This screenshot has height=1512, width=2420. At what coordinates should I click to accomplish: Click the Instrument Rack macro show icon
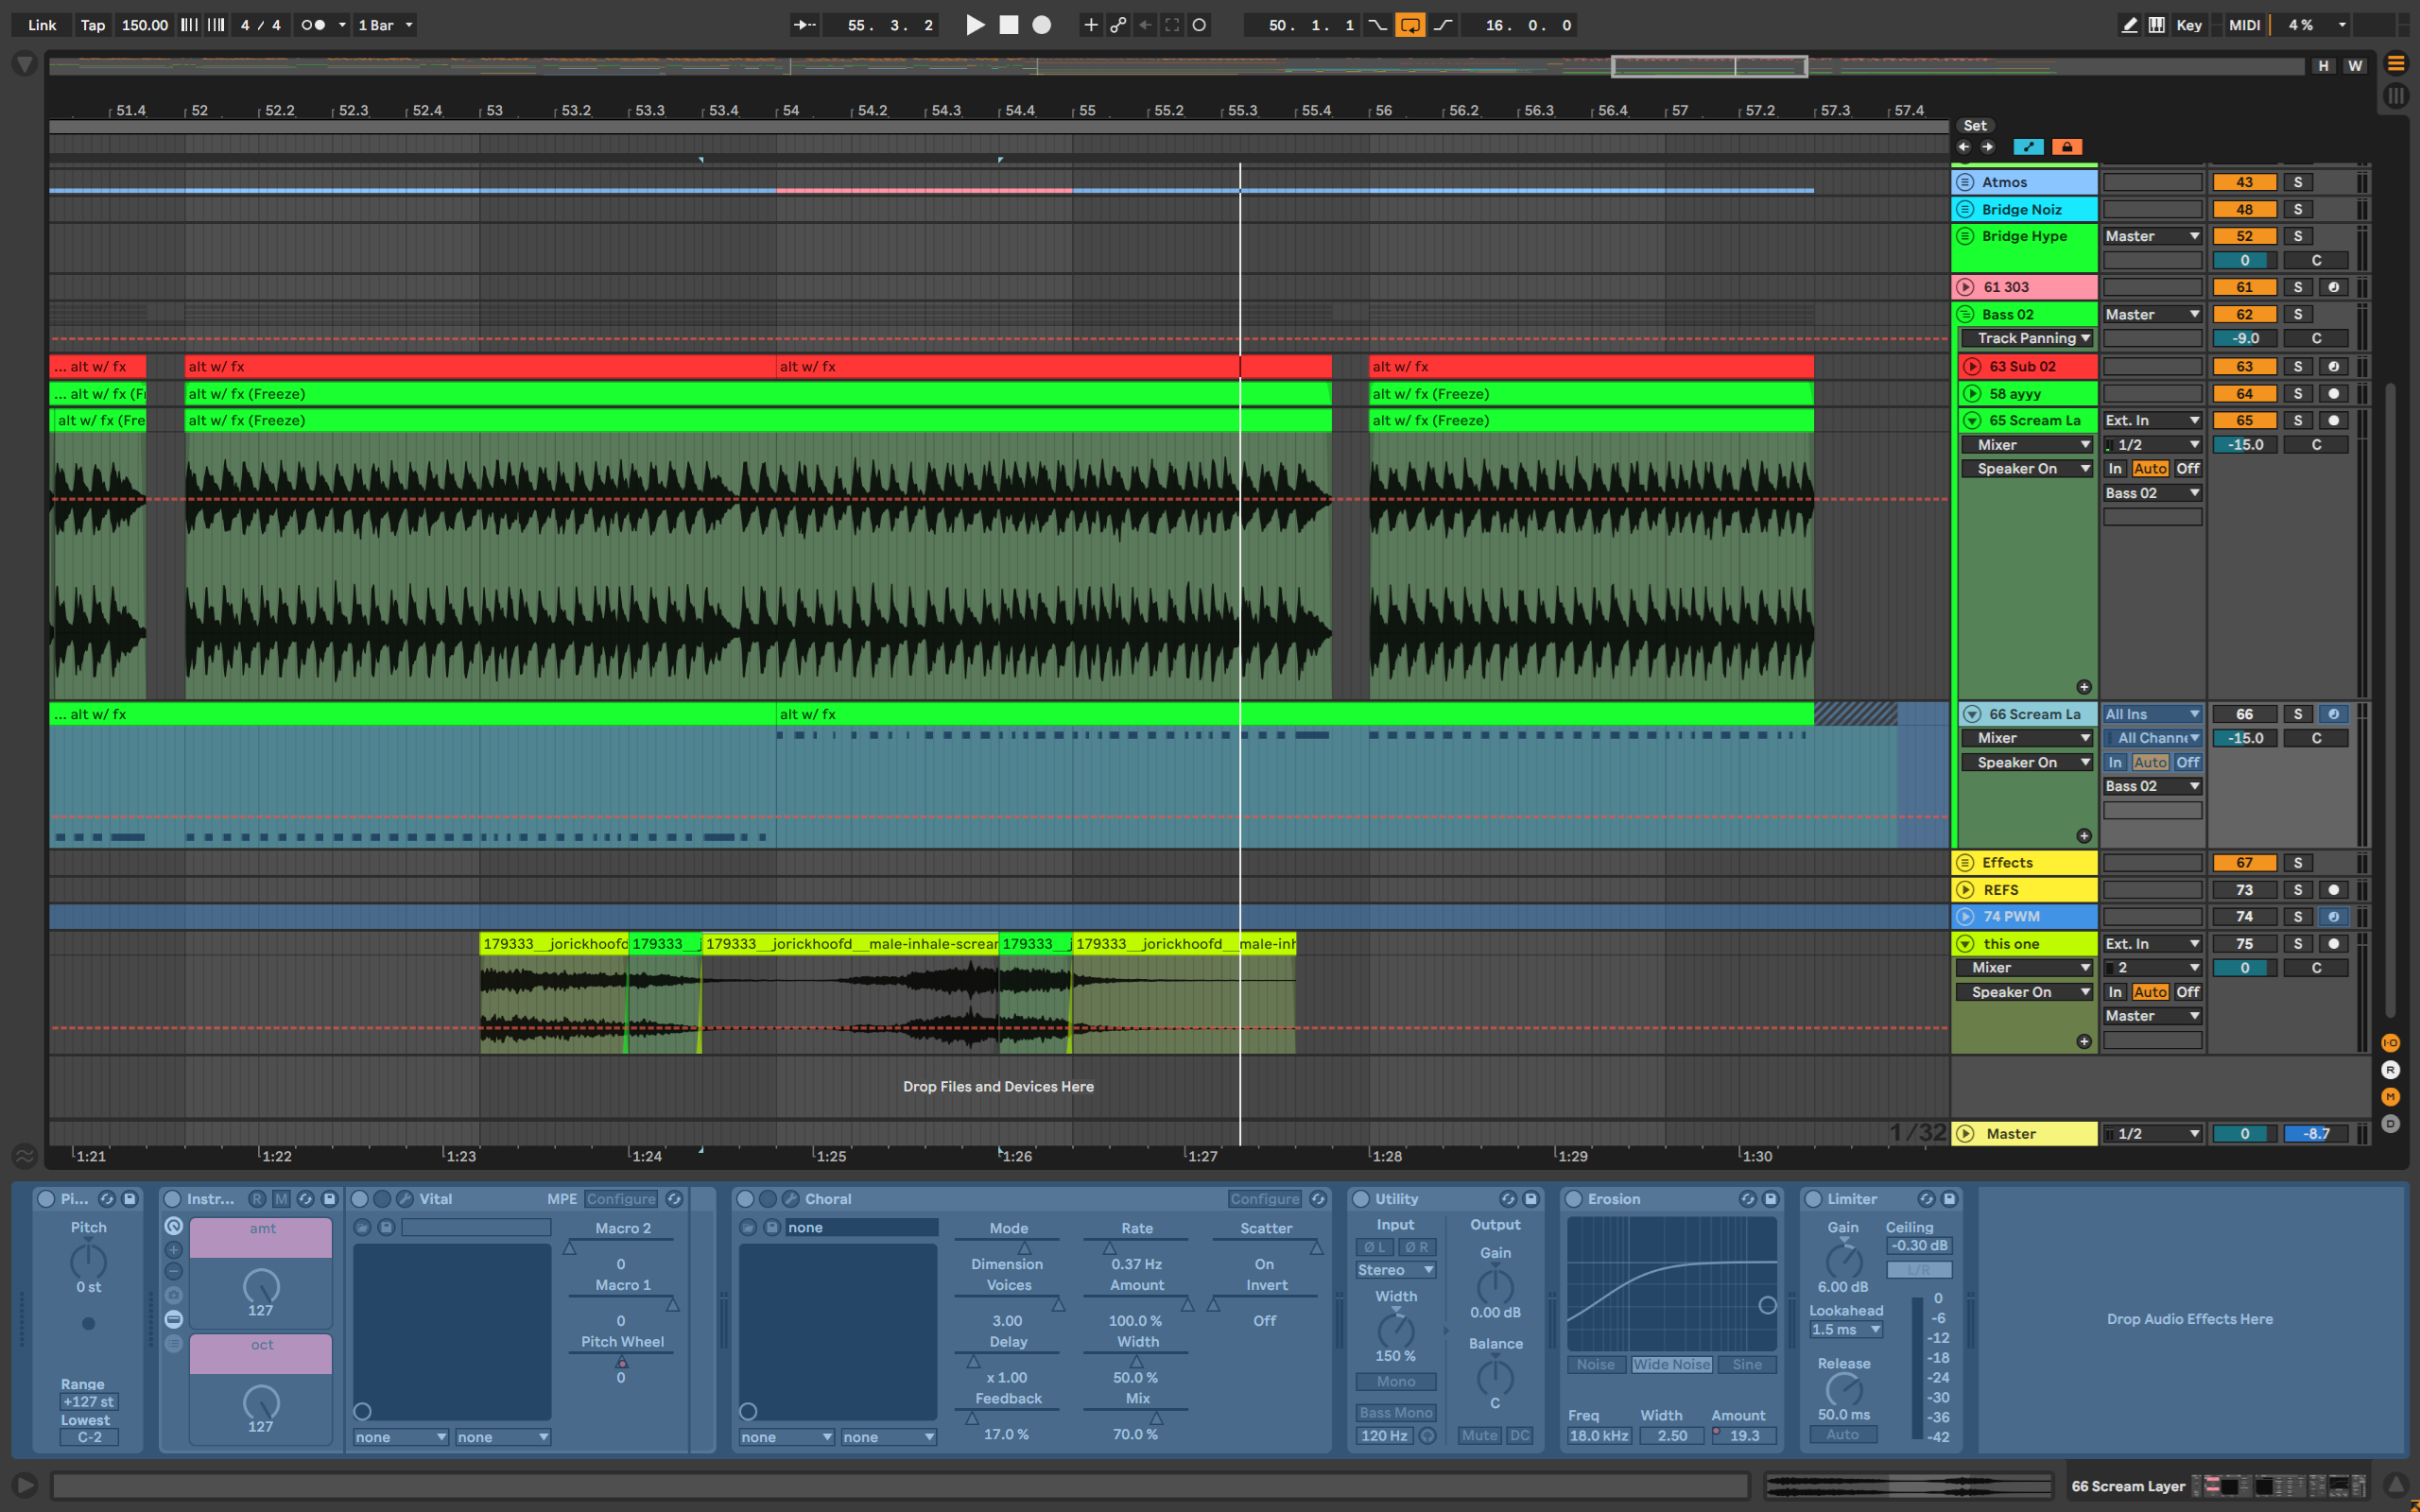pyautogui.click(x=174, y=1226)
